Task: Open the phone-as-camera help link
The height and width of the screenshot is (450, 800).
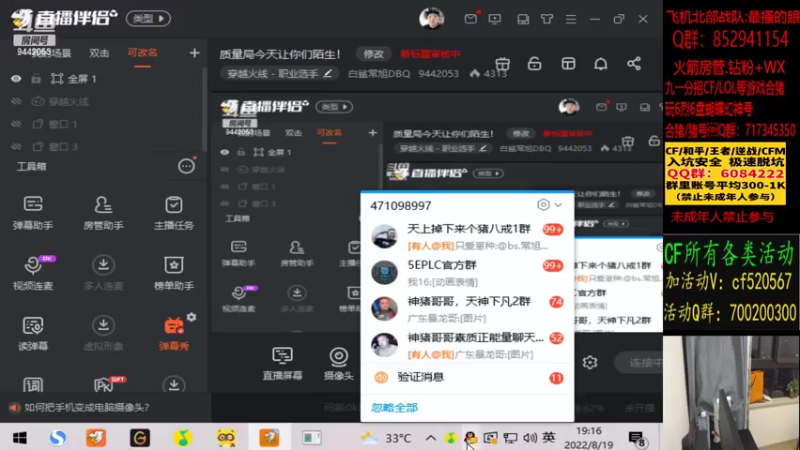Action: (x=87, y=407)
